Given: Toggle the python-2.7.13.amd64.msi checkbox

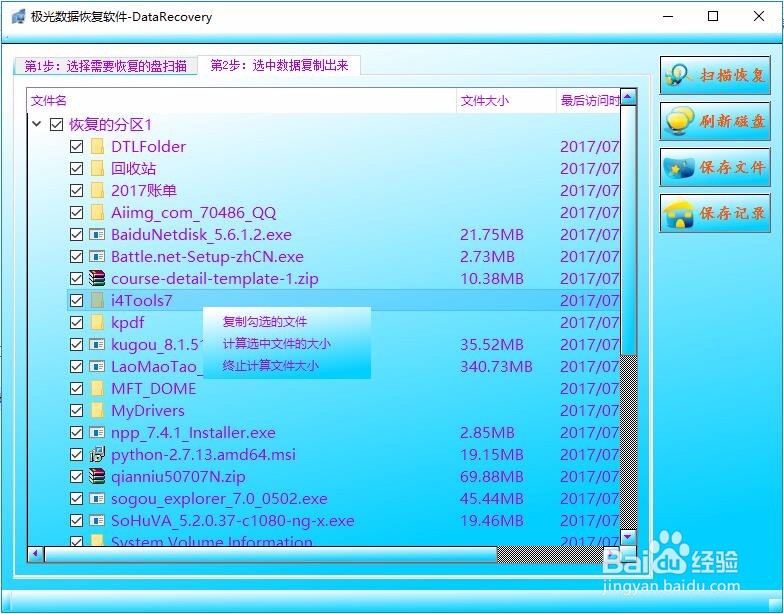Looking at the screenshot, I should click(x=76, y=454).
